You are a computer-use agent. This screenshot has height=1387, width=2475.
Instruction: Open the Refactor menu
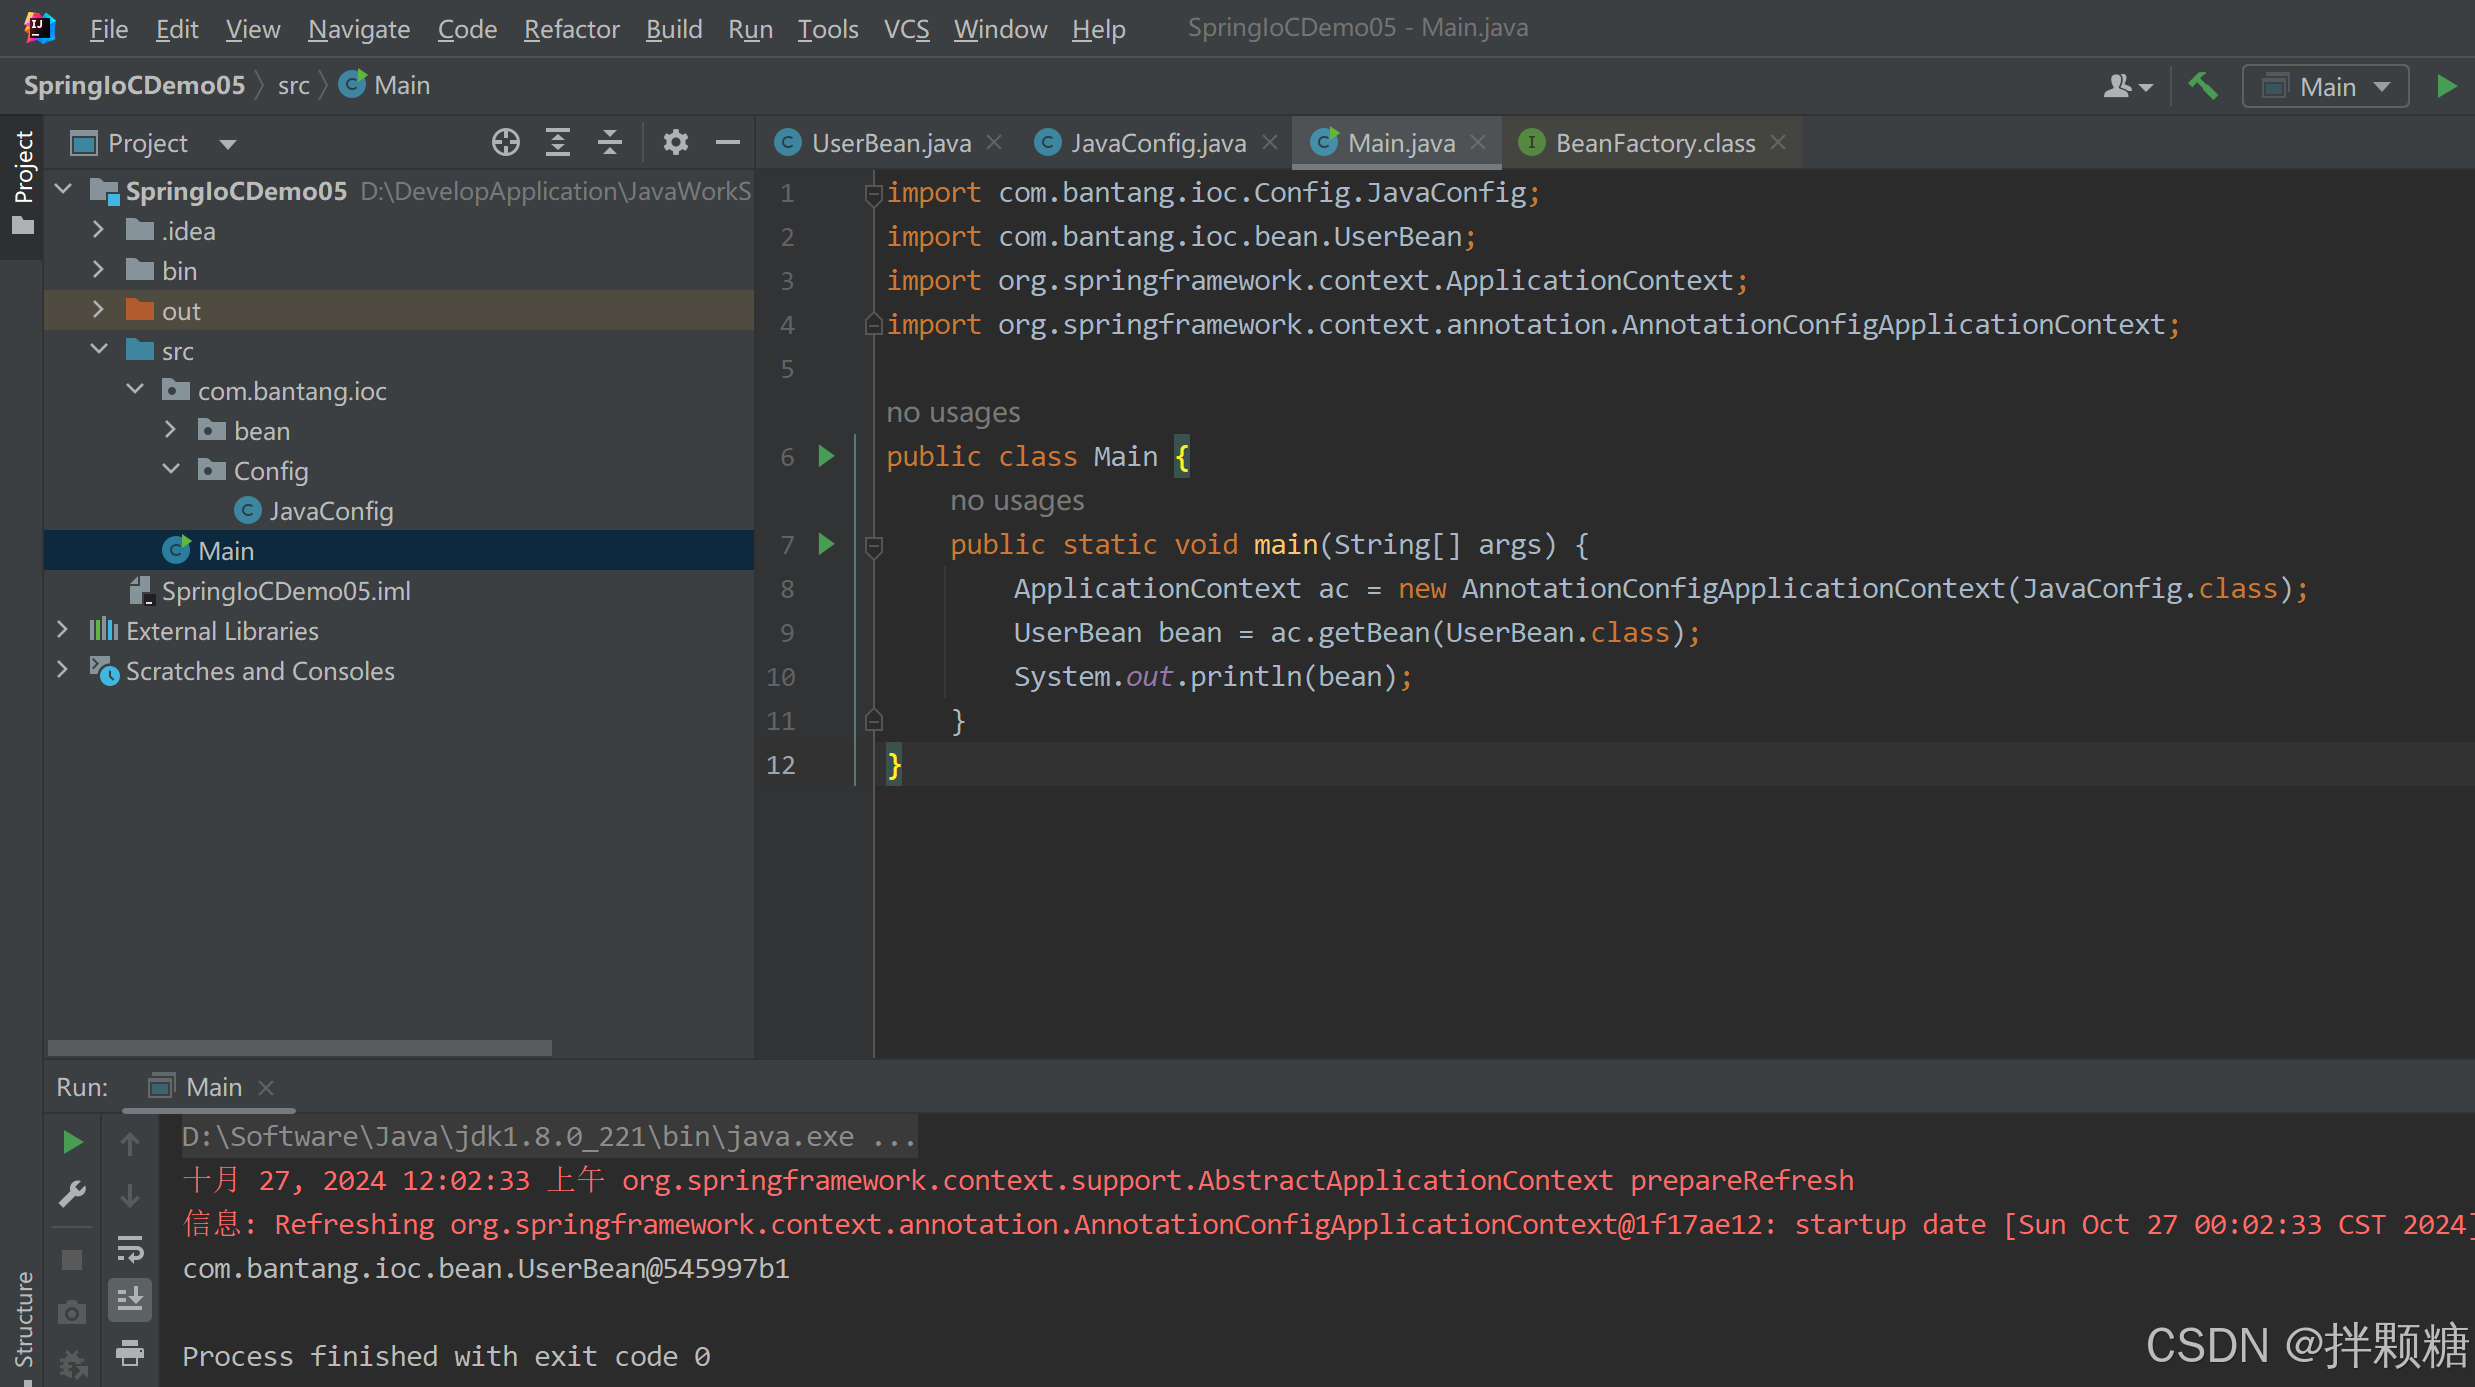tap(571, 29)
